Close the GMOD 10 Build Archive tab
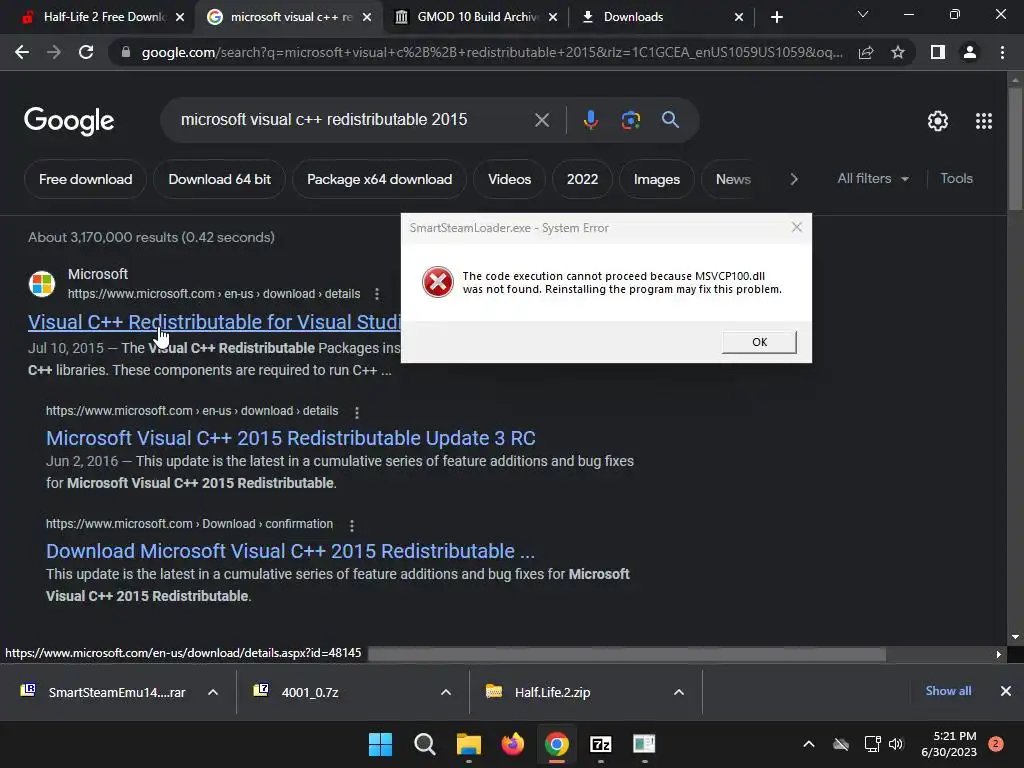 (x=553, y=17)
